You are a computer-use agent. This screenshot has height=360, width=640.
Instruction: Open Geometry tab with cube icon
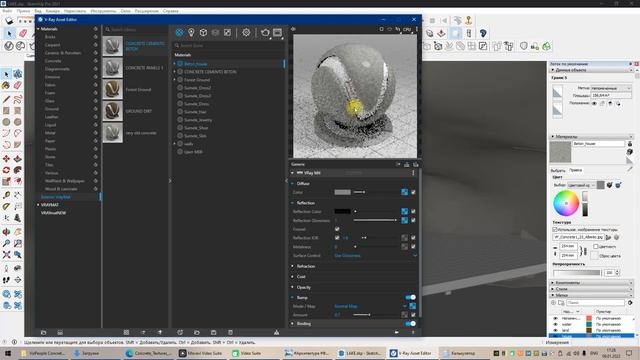203,33
